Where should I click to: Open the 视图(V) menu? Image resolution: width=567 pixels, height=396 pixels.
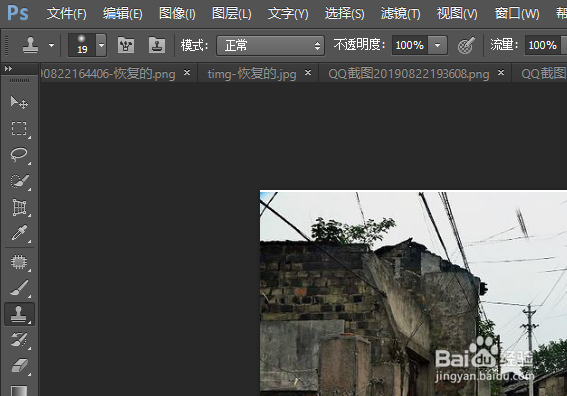pos(457,14)
